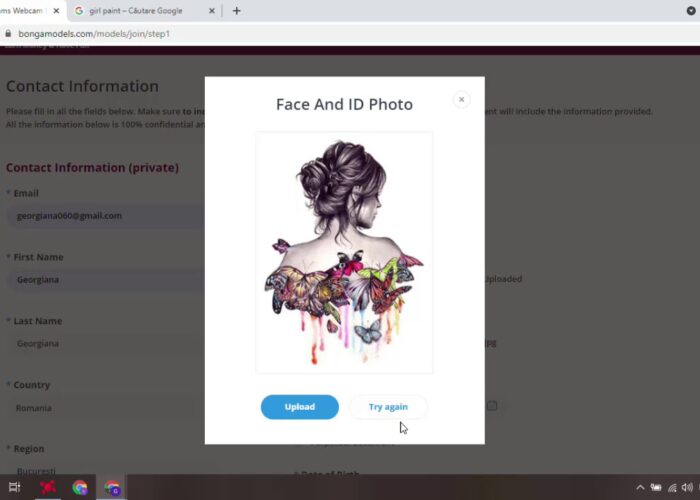Click the First Name field
The height and width of the screenshot is (500, 700).
coord(106,279)
